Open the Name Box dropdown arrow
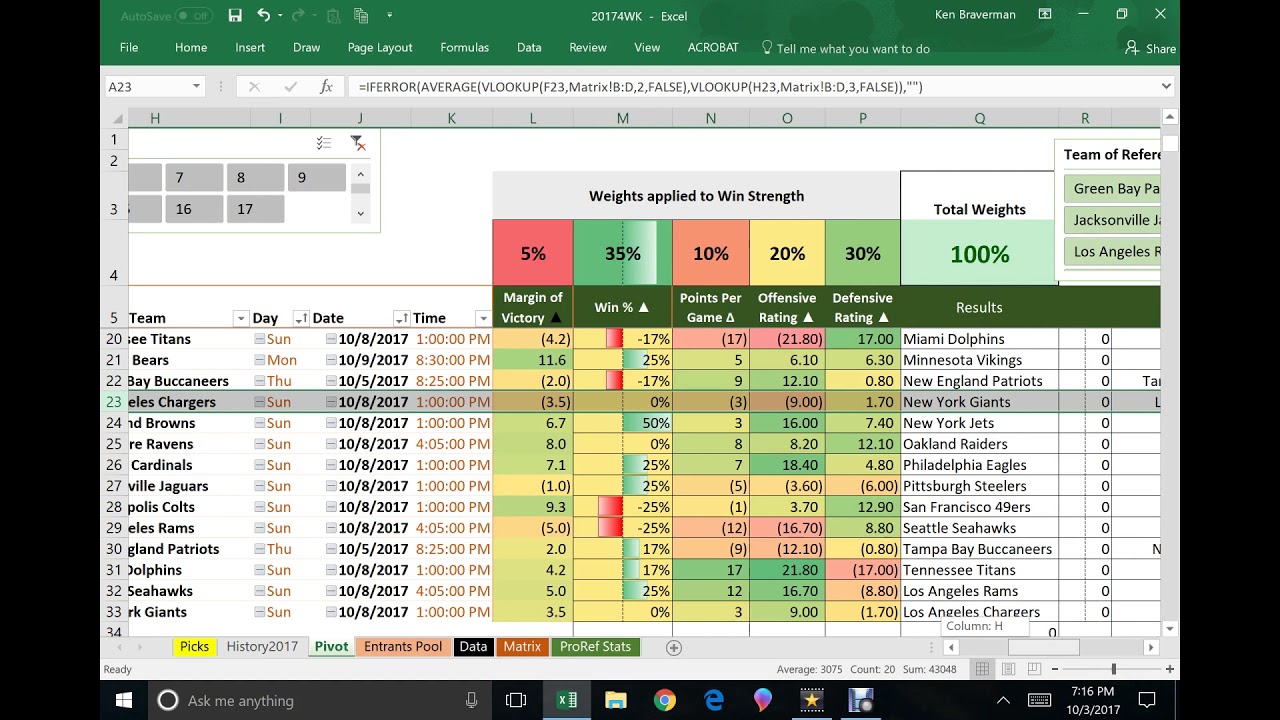 [196, 87]
